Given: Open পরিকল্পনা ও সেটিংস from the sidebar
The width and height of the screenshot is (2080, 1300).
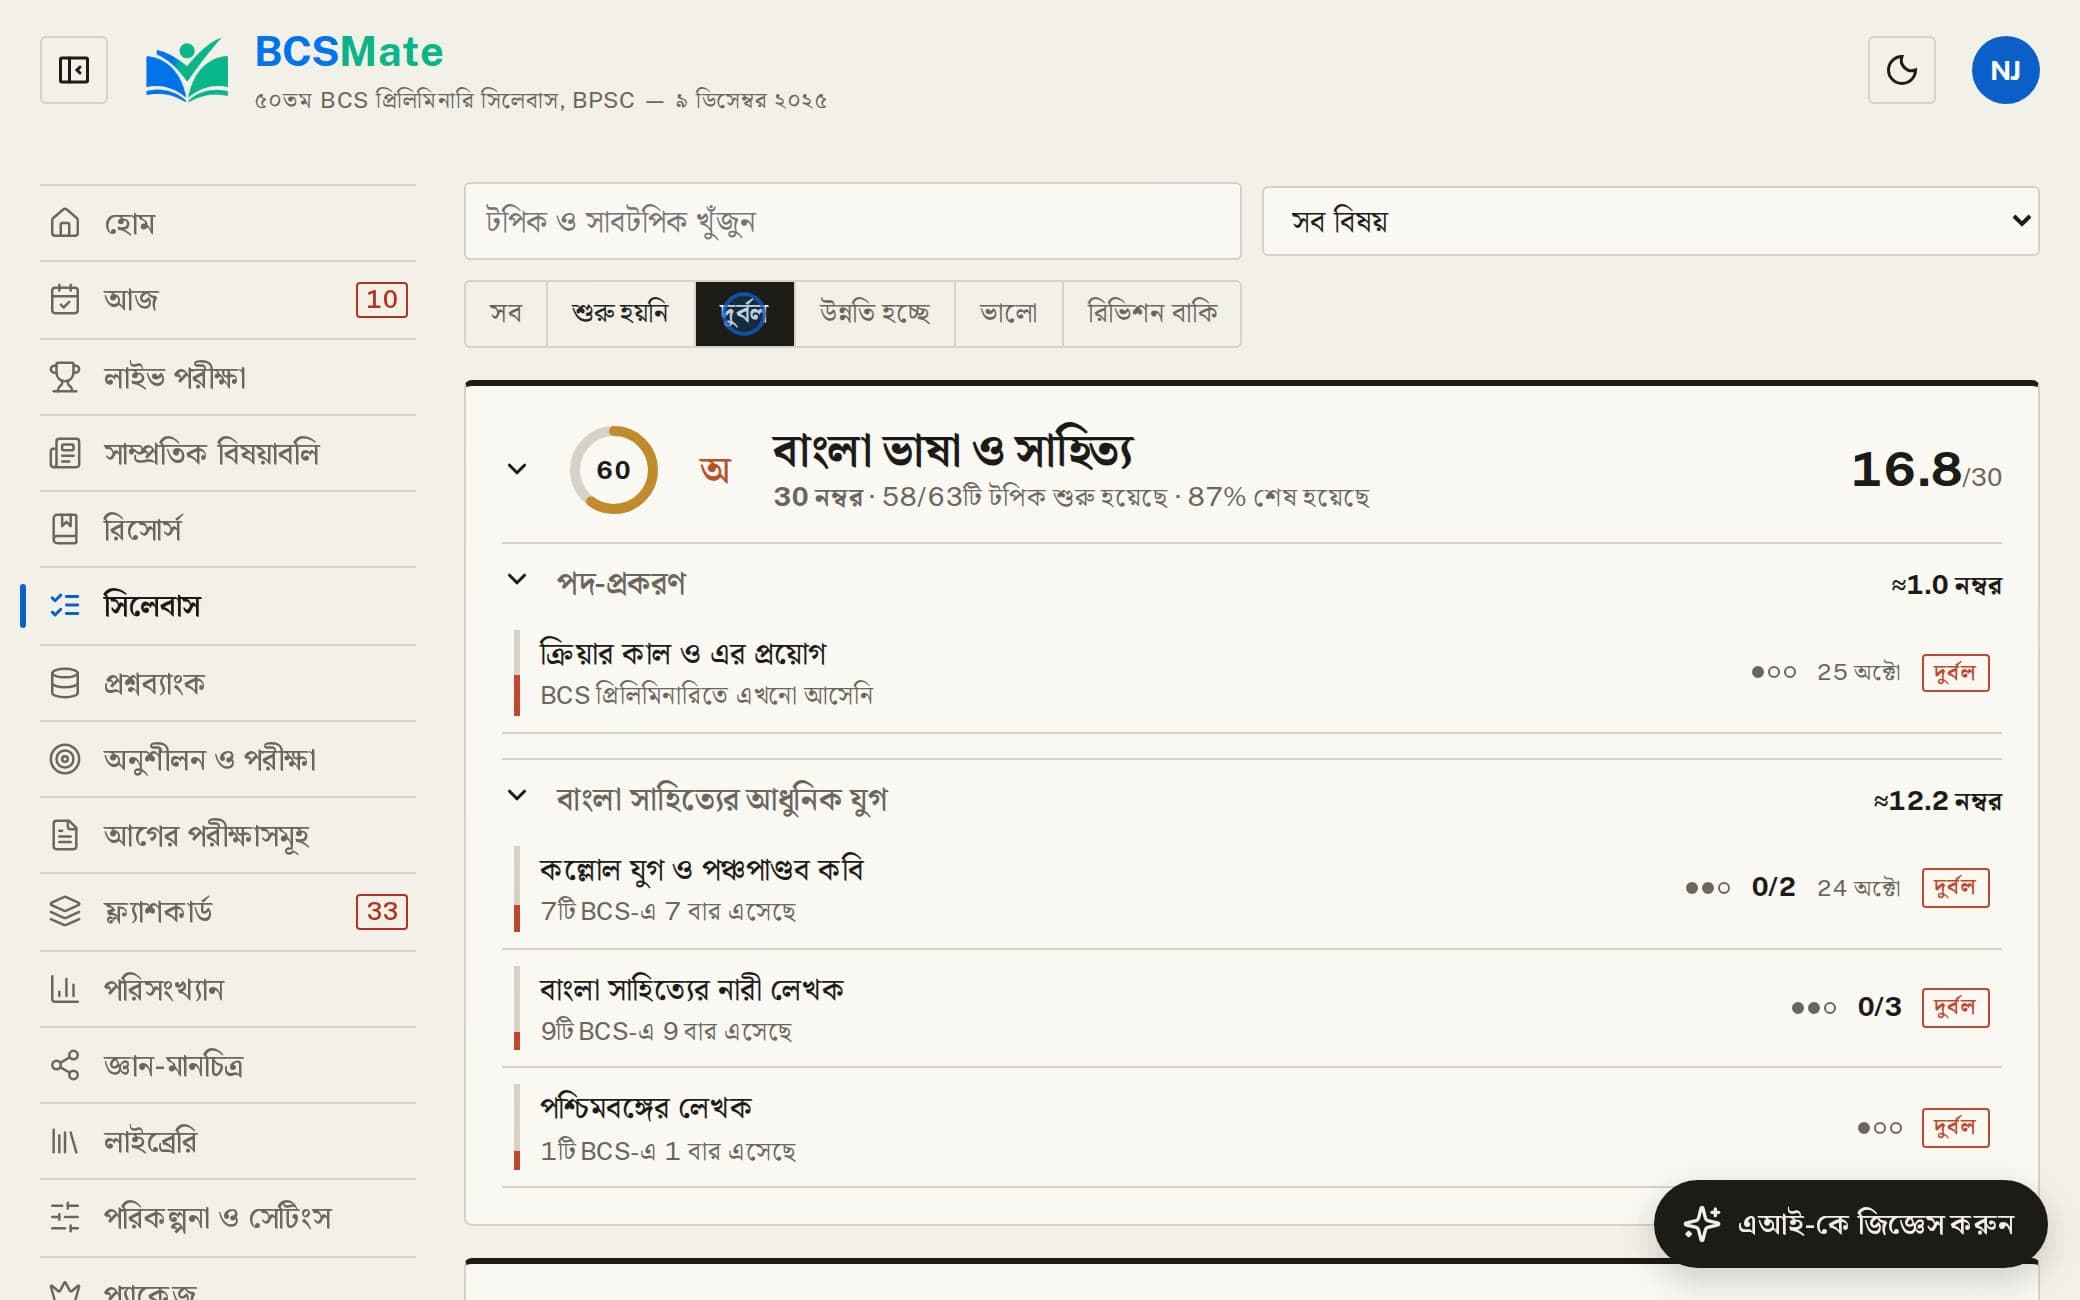Looking at the screenshot, I should 228,1218.
